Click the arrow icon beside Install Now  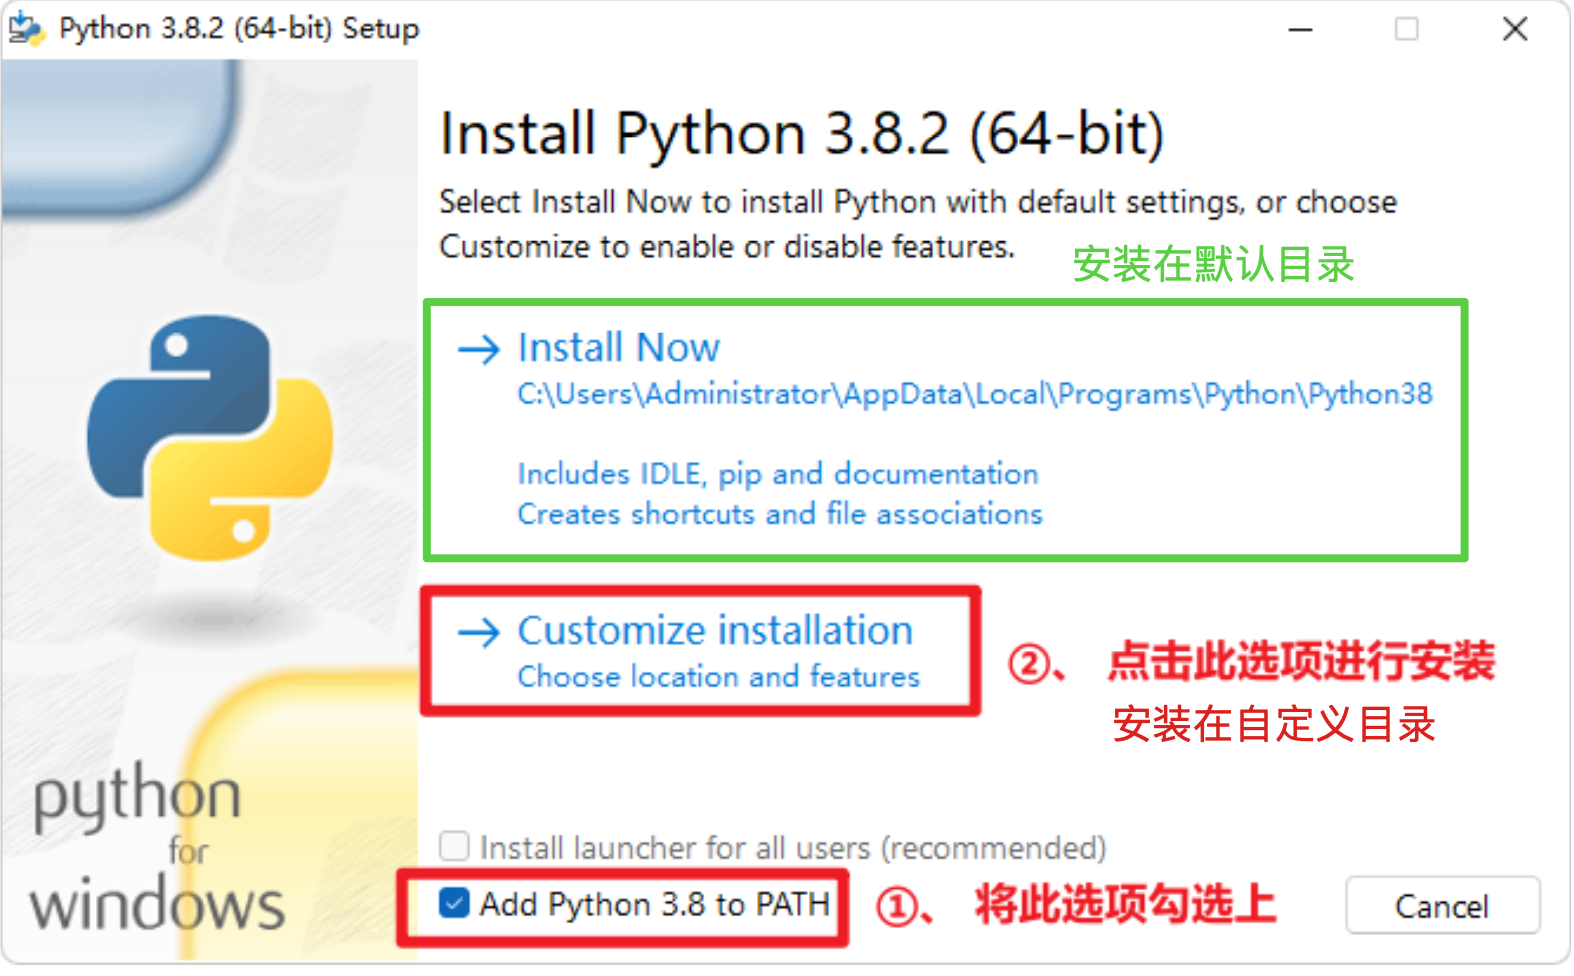[478, 349]
